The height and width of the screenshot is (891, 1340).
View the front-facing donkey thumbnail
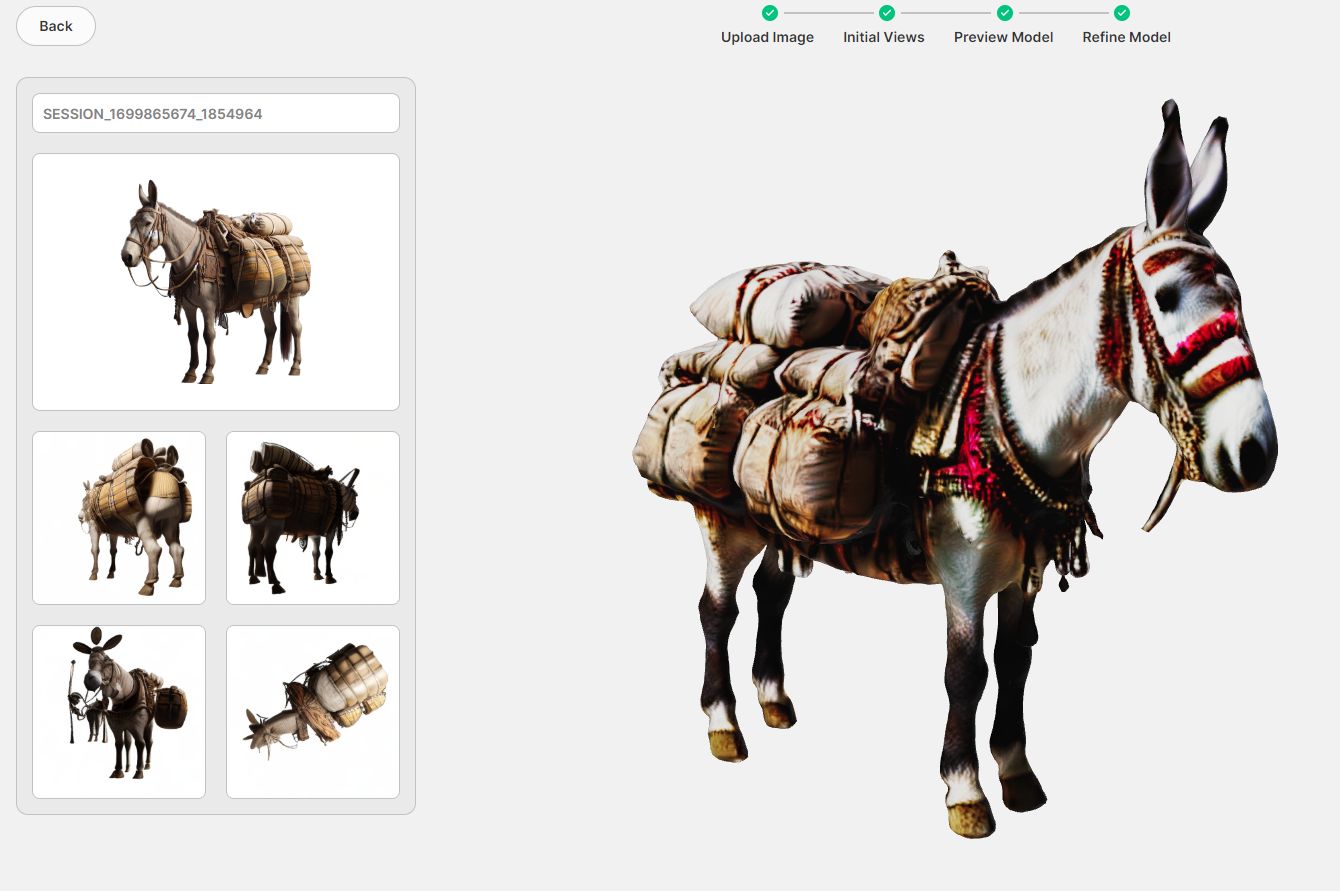point(118,711)
